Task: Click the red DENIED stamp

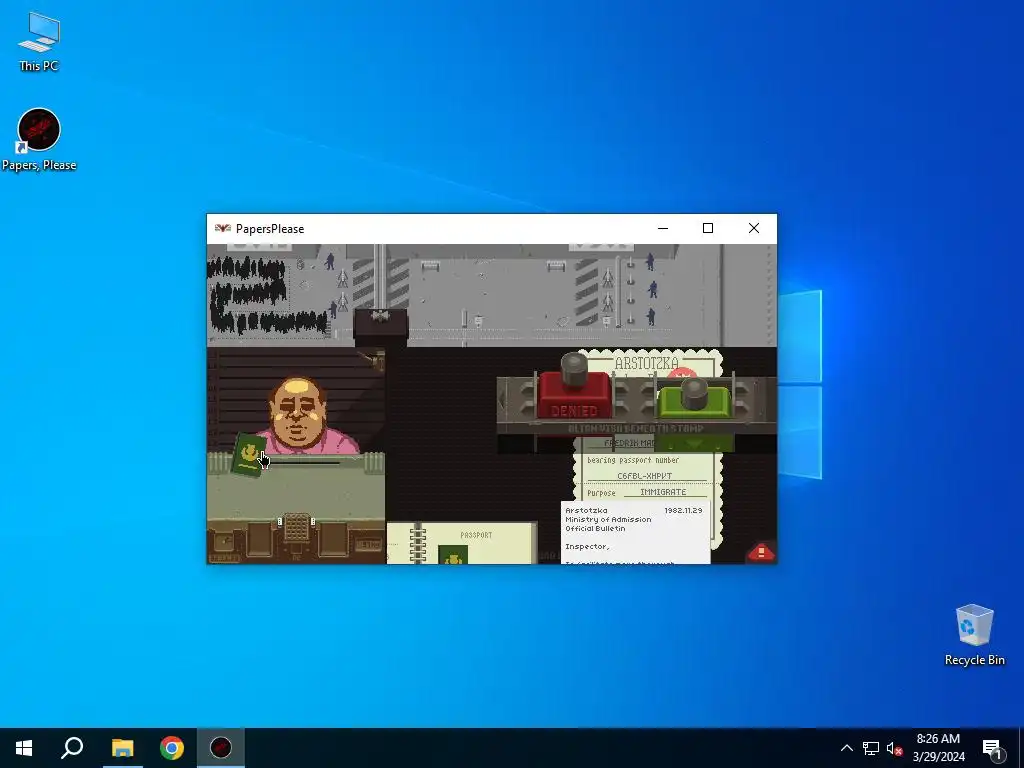Action: 574,394
